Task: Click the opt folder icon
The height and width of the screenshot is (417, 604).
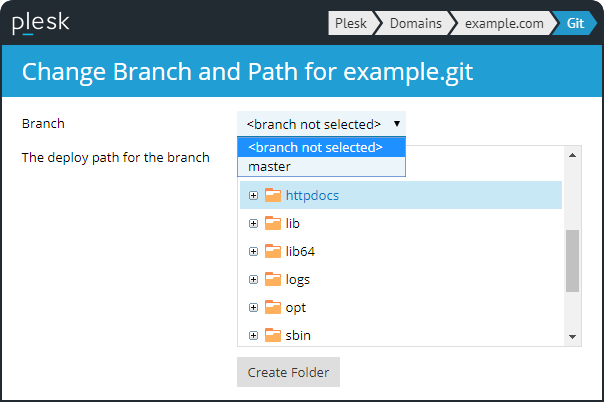Action: [273, 307]
